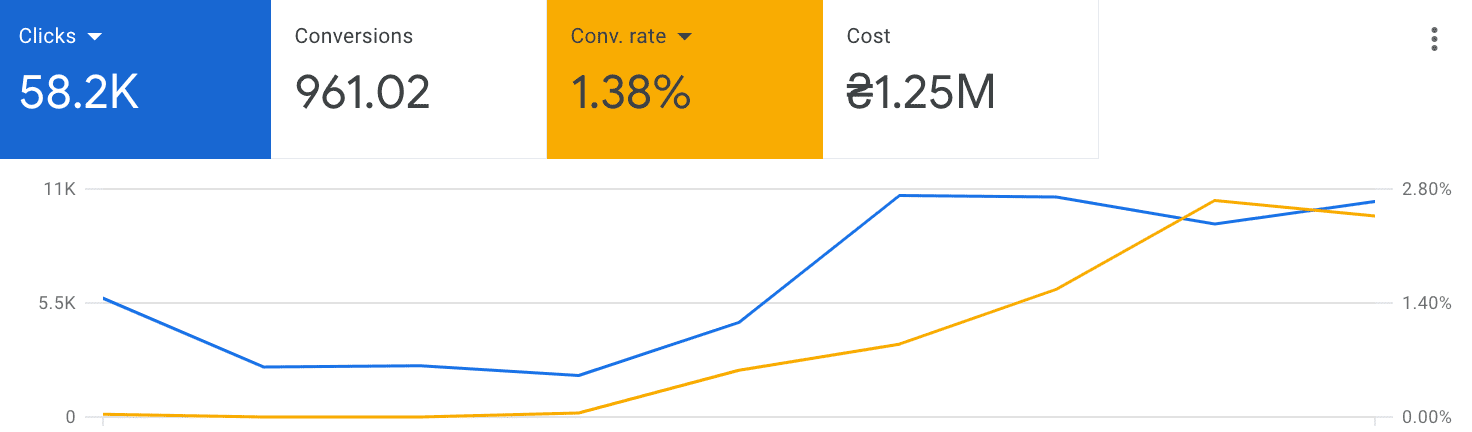Click the 58.2K clicks value
The height and width of the screenshot is (432, 1472).
79,93
